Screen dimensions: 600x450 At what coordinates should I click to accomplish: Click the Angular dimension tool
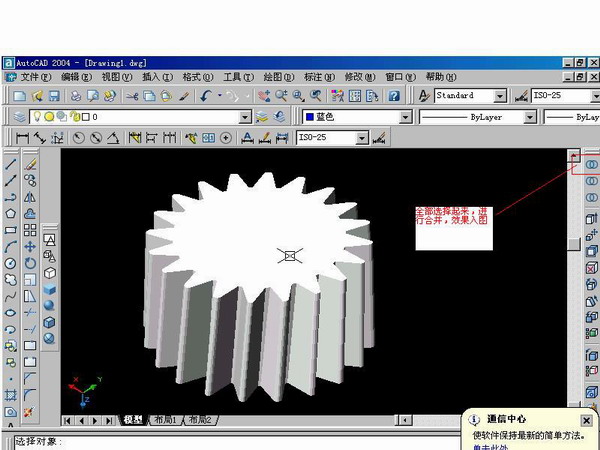(x=113, y=138)
